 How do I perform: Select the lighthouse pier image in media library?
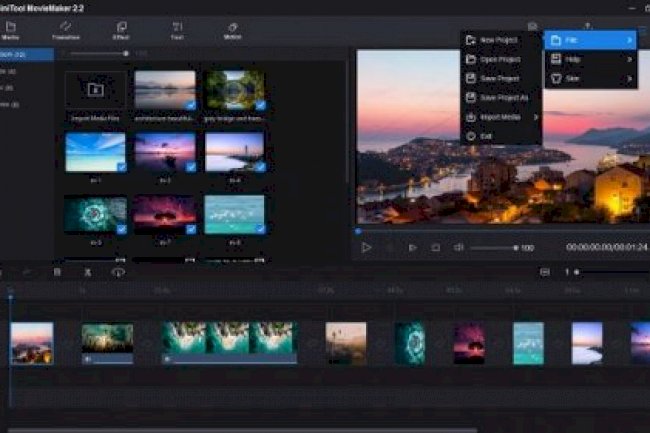(235, 152)
